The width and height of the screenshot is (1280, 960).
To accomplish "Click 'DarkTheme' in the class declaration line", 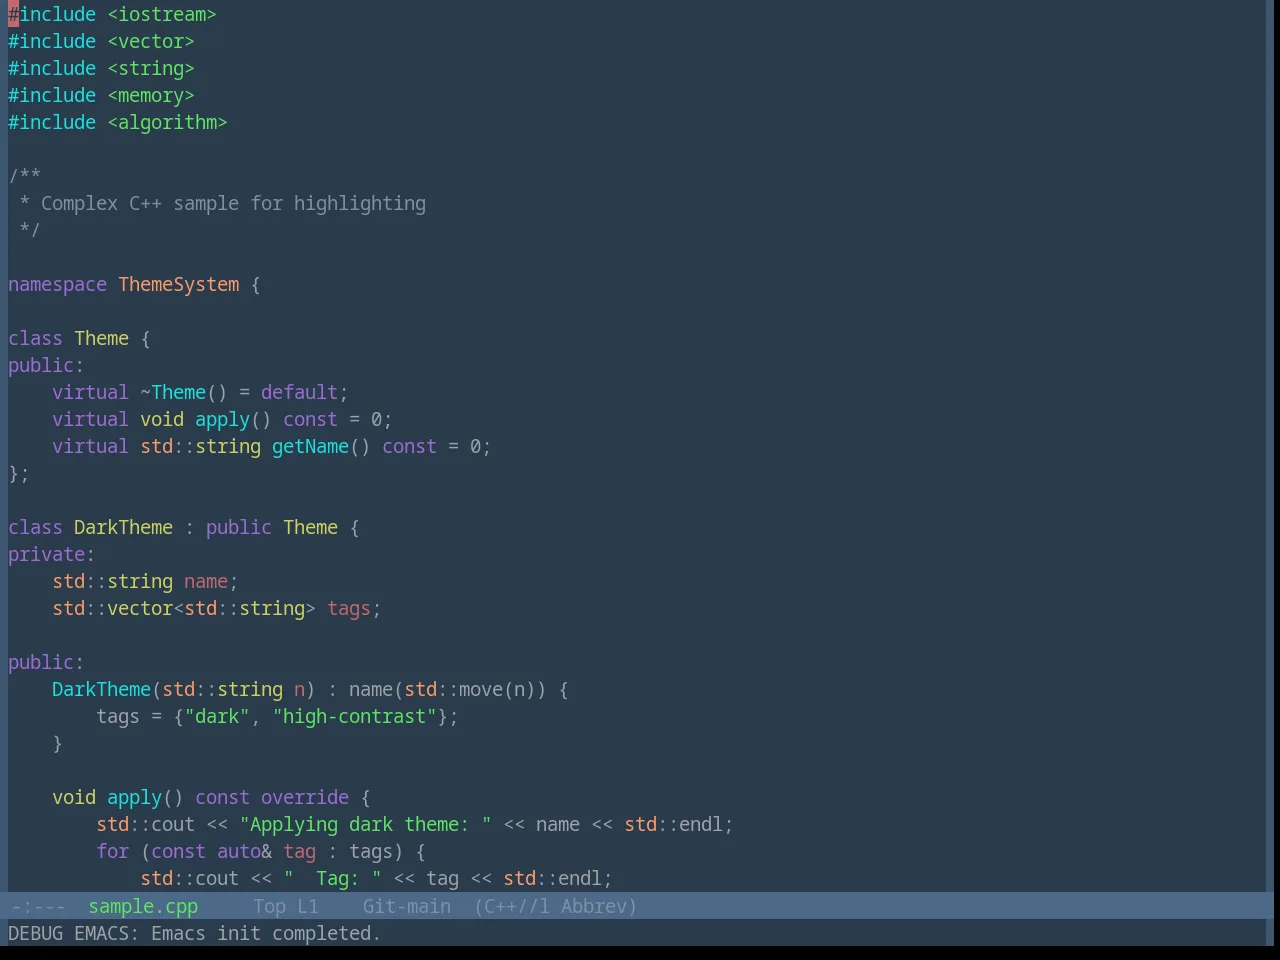I will (x=123, y=528).
